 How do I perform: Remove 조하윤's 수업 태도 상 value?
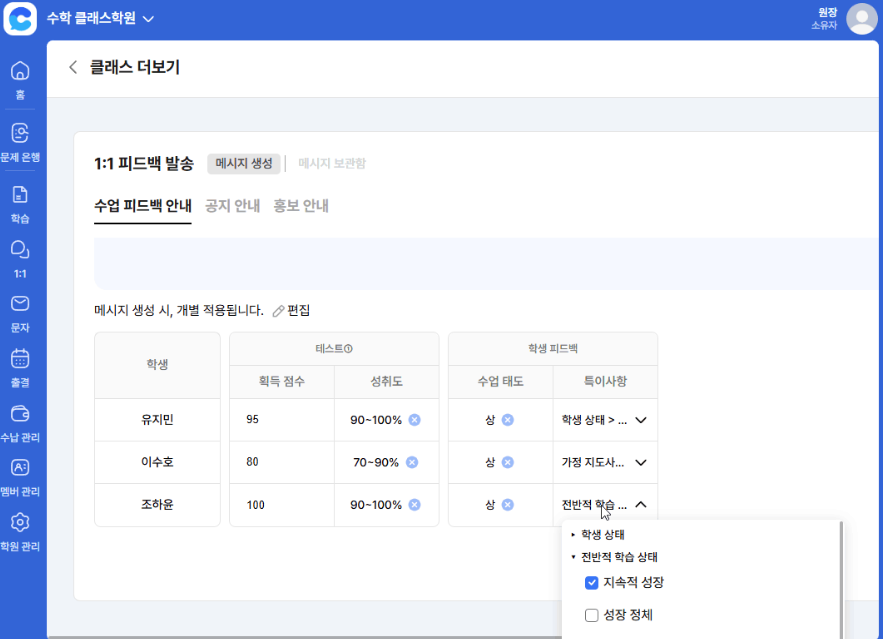pyautogui.click(x=507, y=504)
